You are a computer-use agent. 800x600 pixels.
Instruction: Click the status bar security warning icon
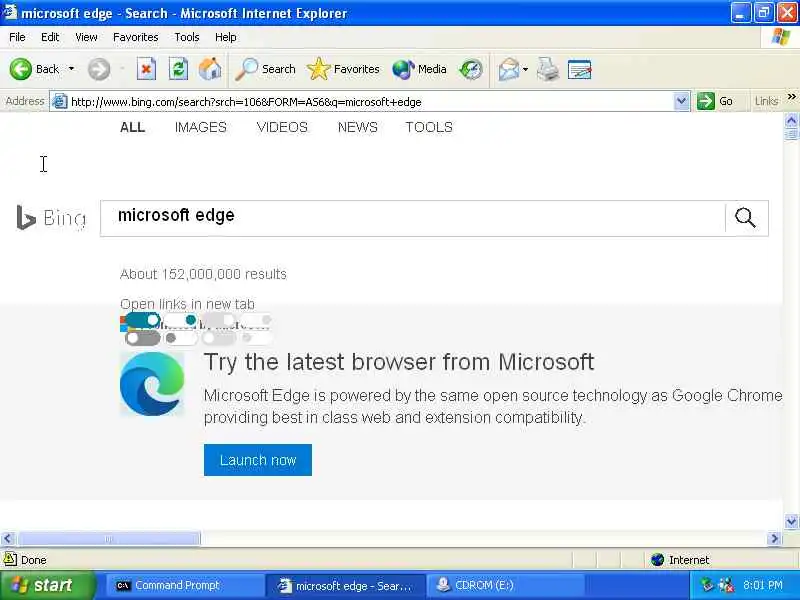pos(10,559)
